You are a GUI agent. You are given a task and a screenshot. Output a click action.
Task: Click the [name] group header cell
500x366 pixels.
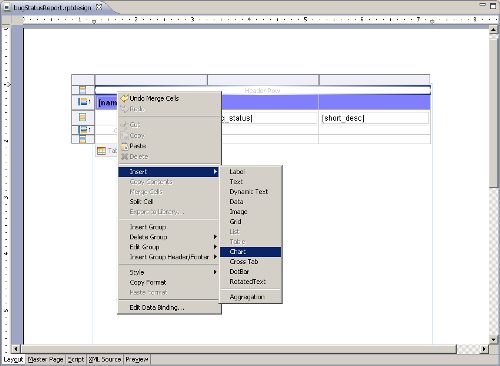click(107, 103)
